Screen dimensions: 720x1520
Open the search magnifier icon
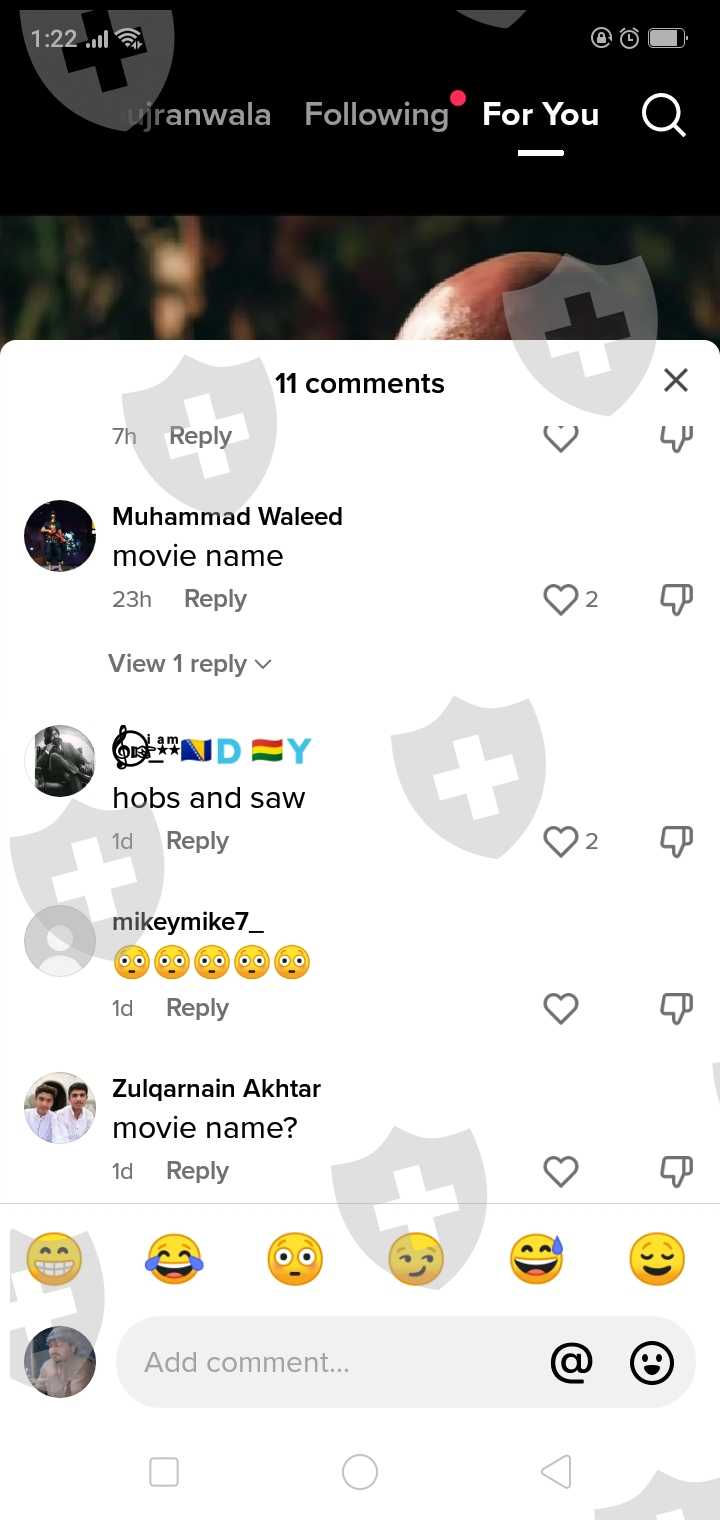pos(664,116)
